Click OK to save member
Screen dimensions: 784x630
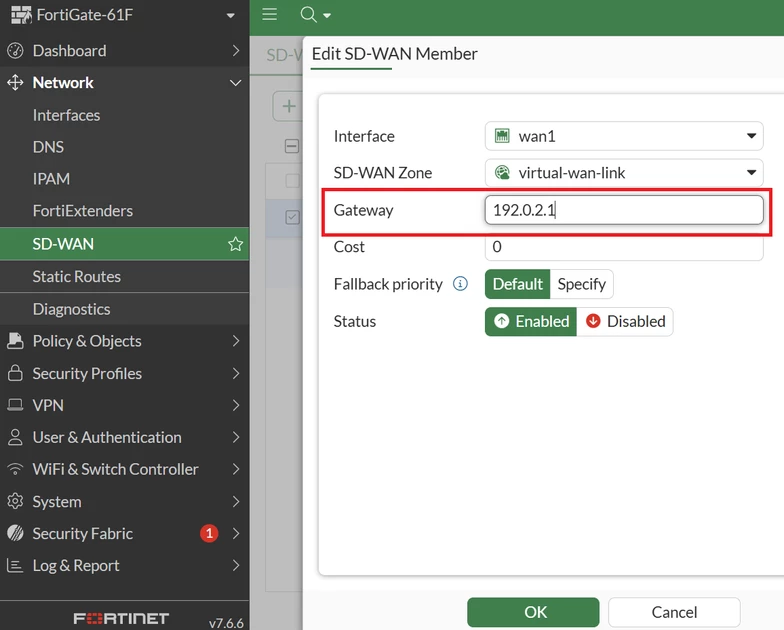(x=534, y=612)
